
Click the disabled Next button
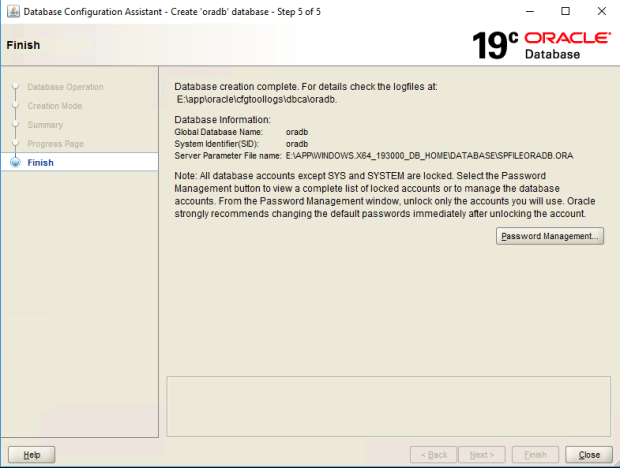coord(482,455)
